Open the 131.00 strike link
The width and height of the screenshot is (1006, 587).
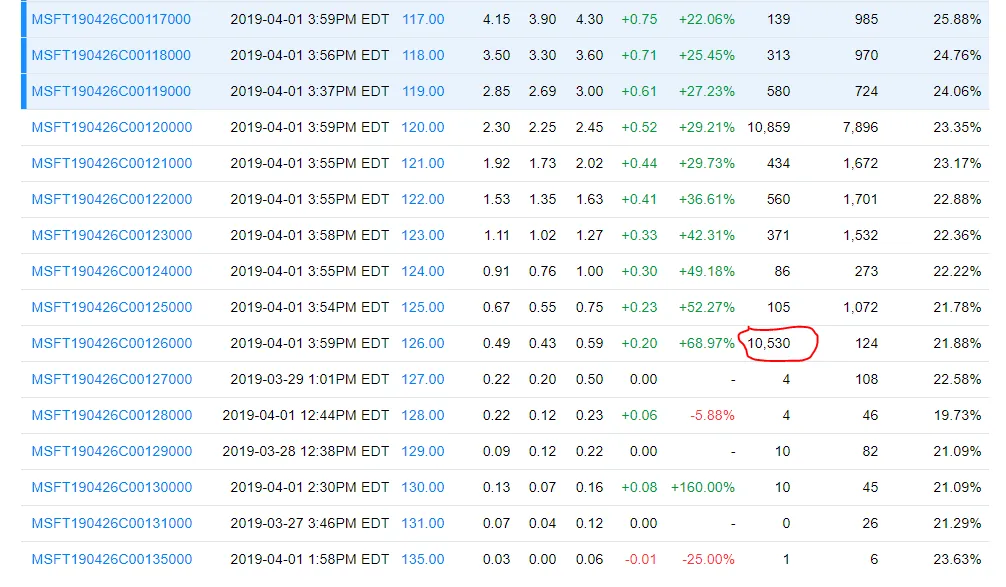[x=423, y=523]
